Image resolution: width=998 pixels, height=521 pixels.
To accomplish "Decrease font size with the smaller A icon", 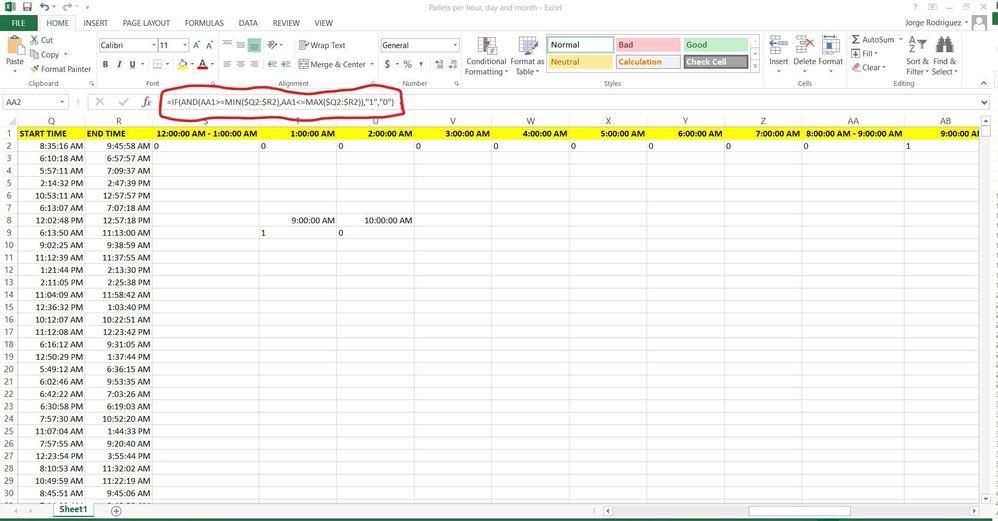I will pos(209,45).
